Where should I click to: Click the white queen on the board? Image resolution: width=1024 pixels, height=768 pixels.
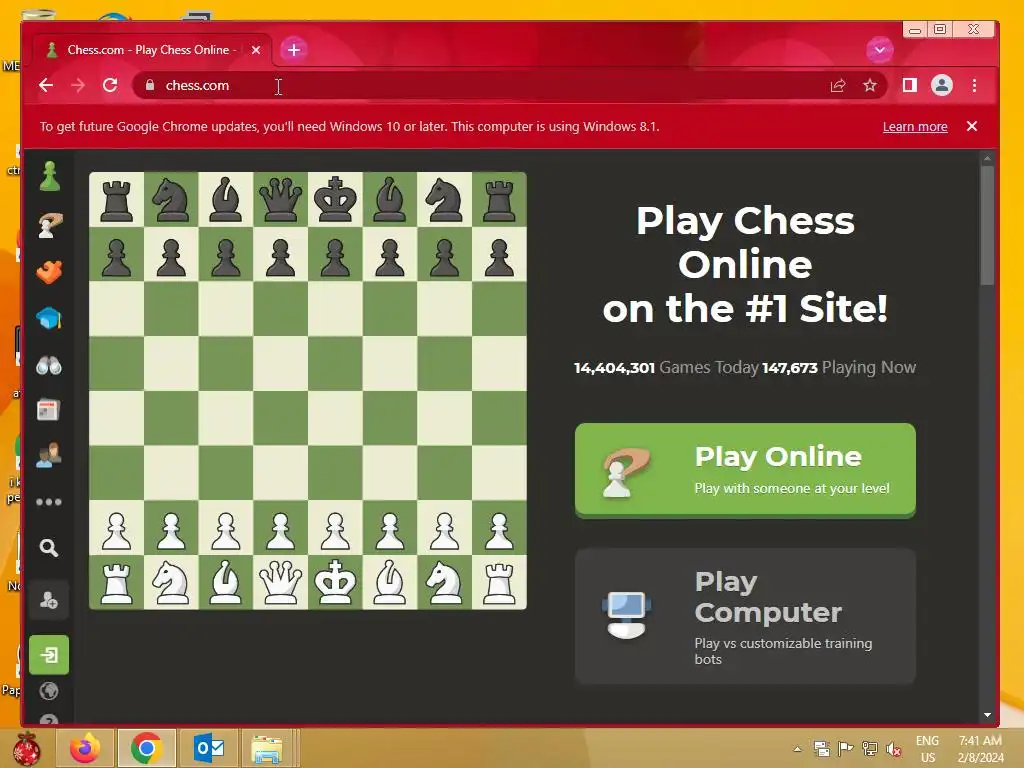(280, 582)
